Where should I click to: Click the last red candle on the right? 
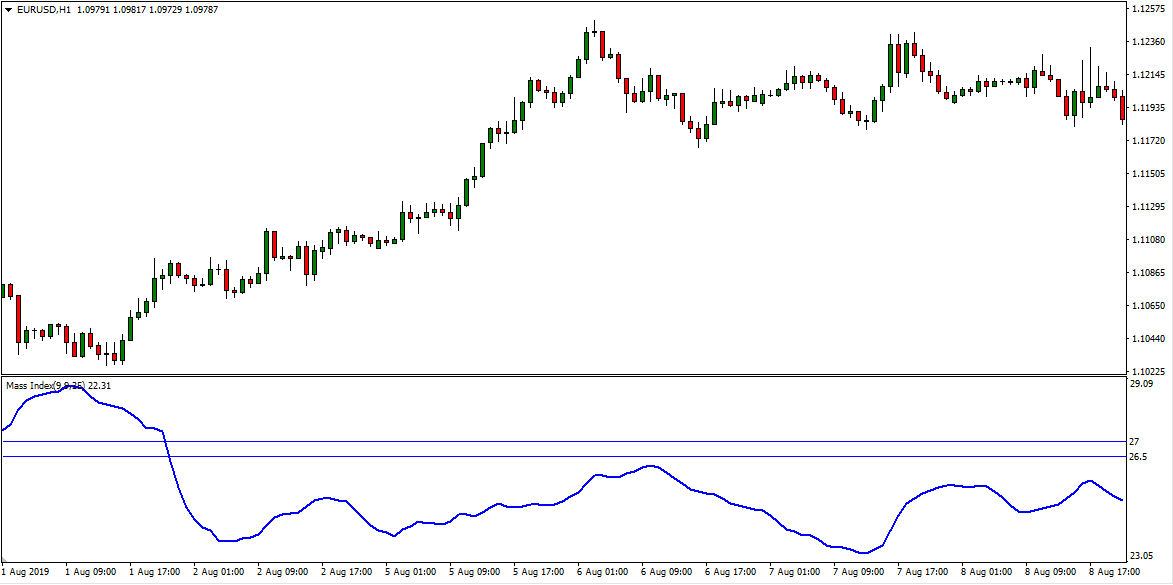tap(1123, 107)
